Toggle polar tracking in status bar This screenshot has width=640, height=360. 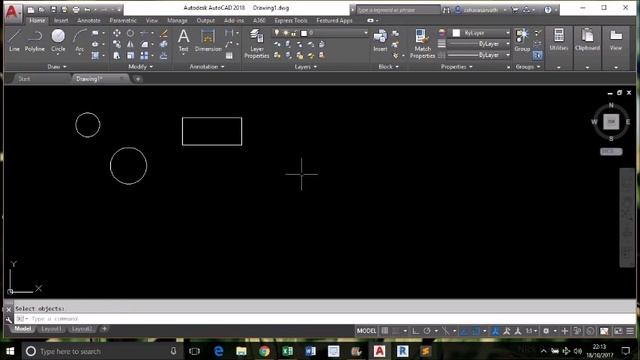point(427,331)
